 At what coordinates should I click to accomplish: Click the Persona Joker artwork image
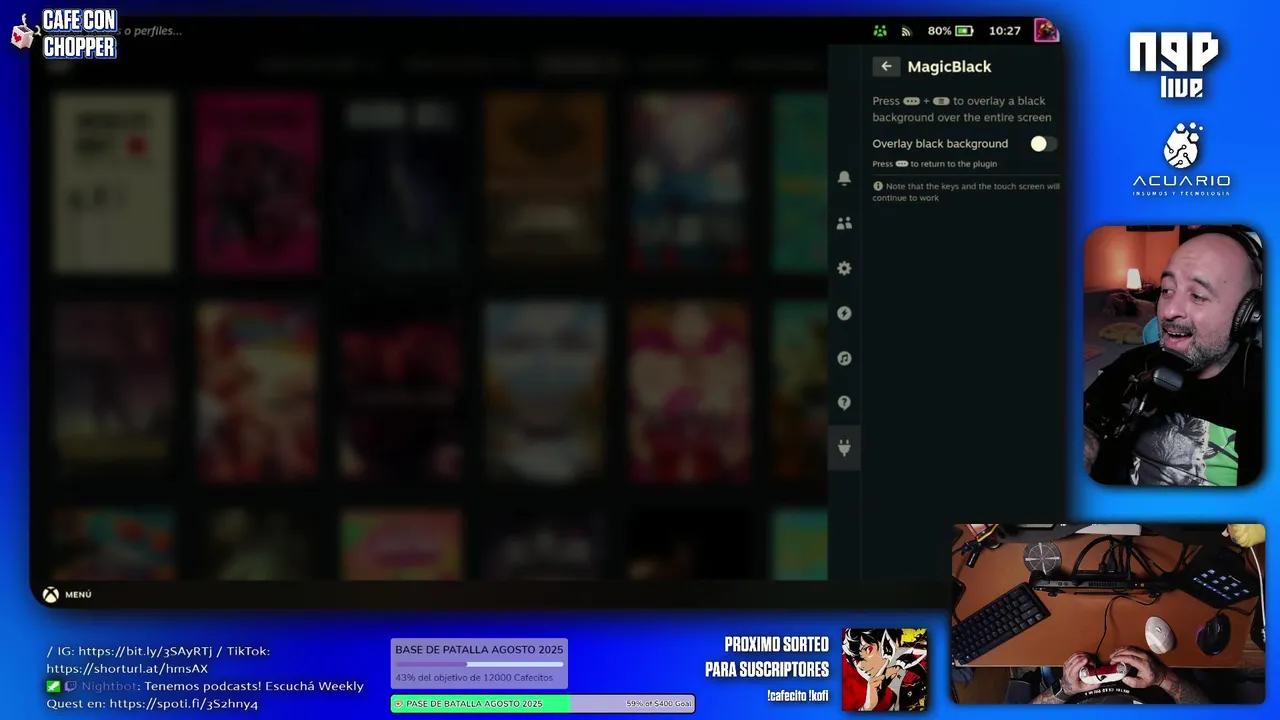pos(885,670)
